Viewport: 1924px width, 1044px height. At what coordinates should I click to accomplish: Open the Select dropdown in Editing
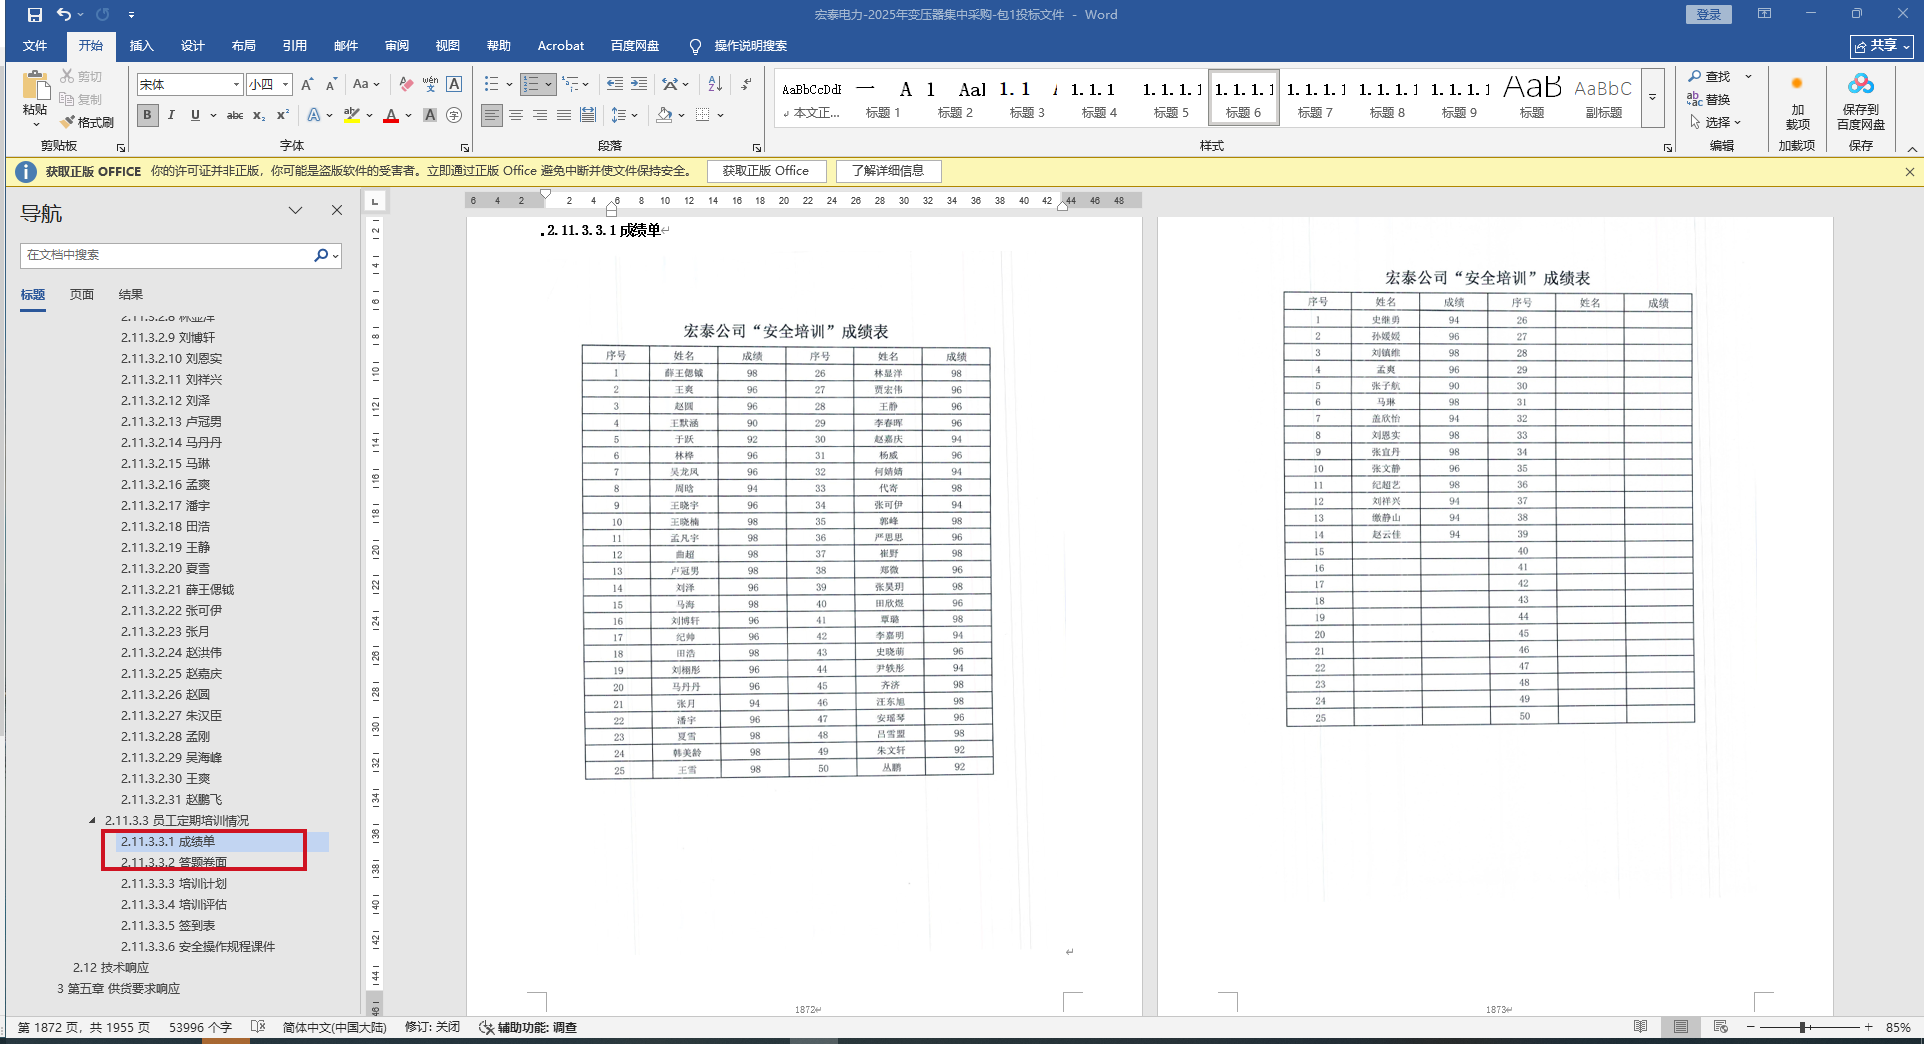pyautogui.click(x=1716, y=122)
